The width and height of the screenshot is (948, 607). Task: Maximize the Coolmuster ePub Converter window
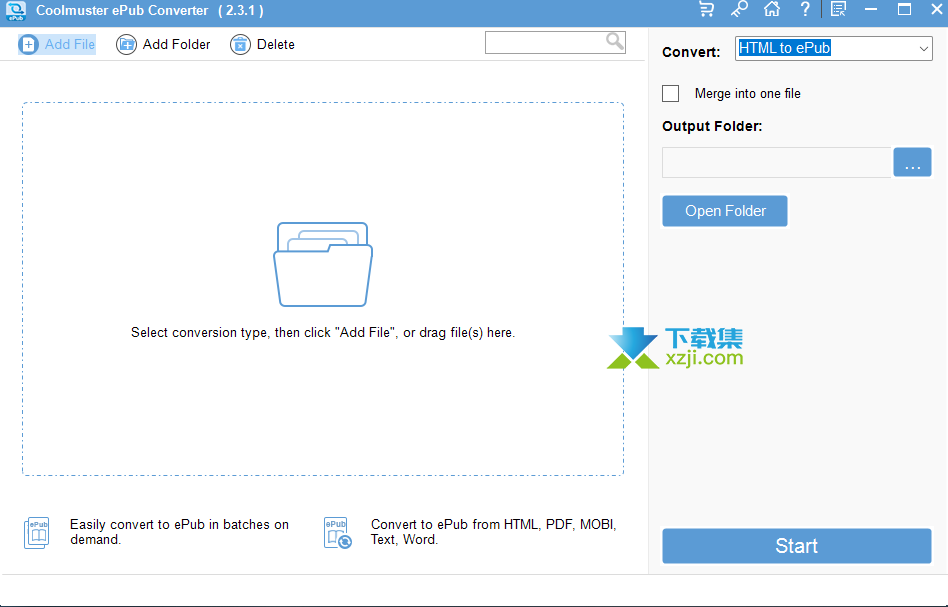click(904, 10)
